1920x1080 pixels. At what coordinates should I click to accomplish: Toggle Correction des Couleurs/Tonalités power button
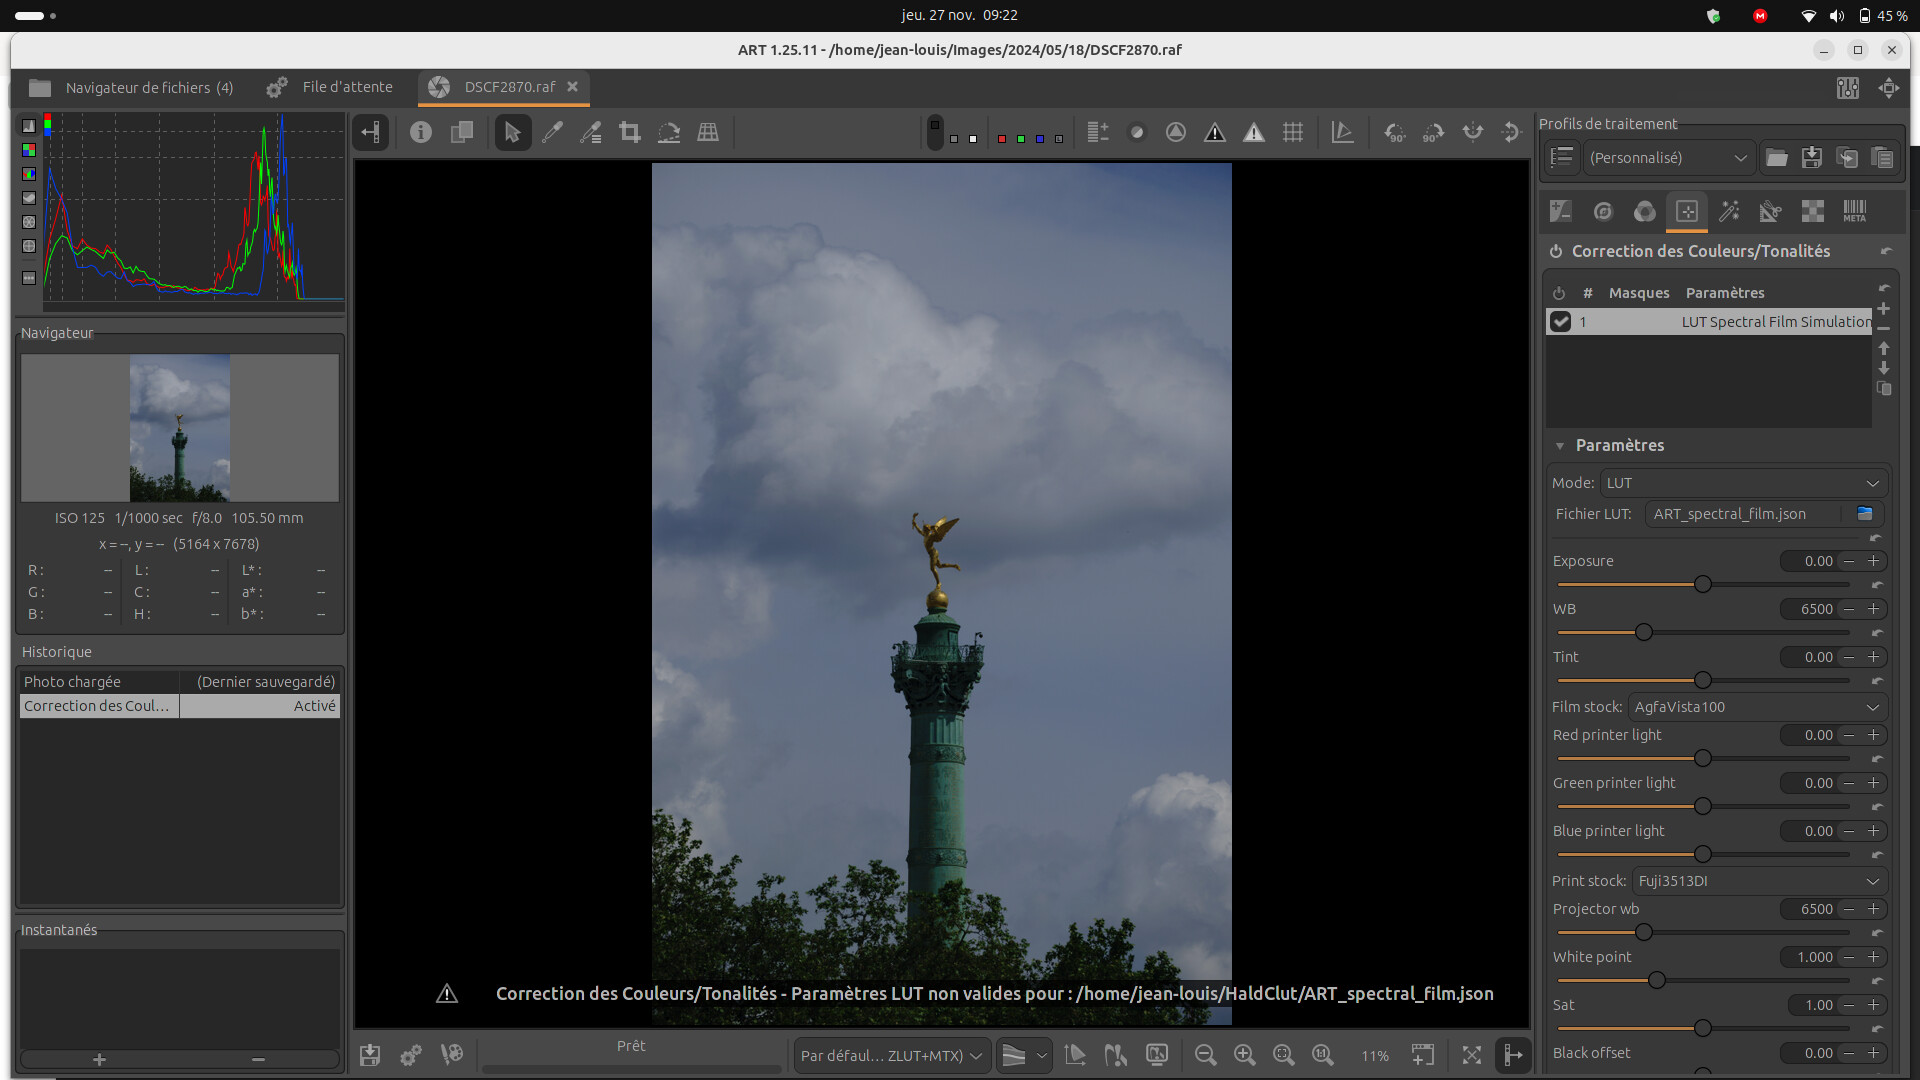(x=1556, y=252)
